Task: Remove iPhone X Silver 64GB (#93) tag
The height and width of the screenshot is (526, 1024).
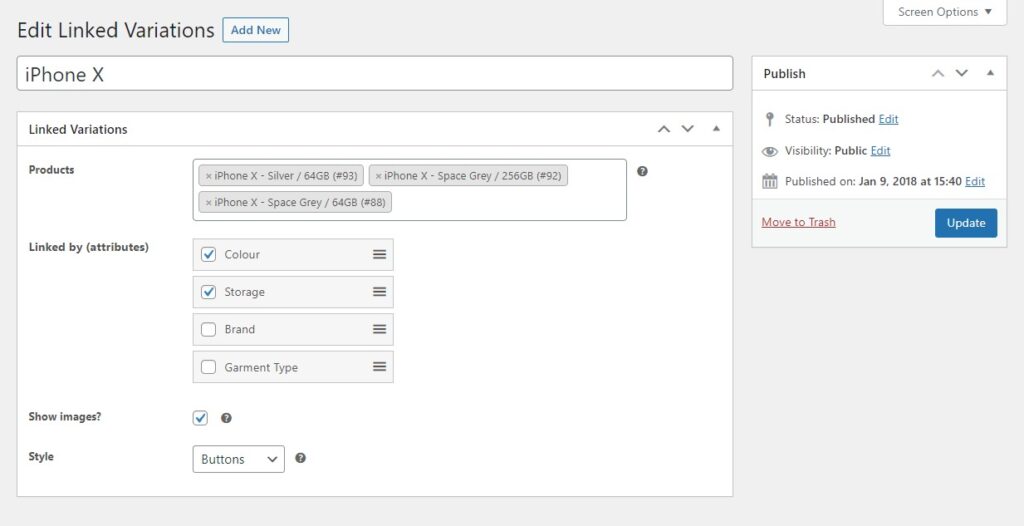Action: 208,176
